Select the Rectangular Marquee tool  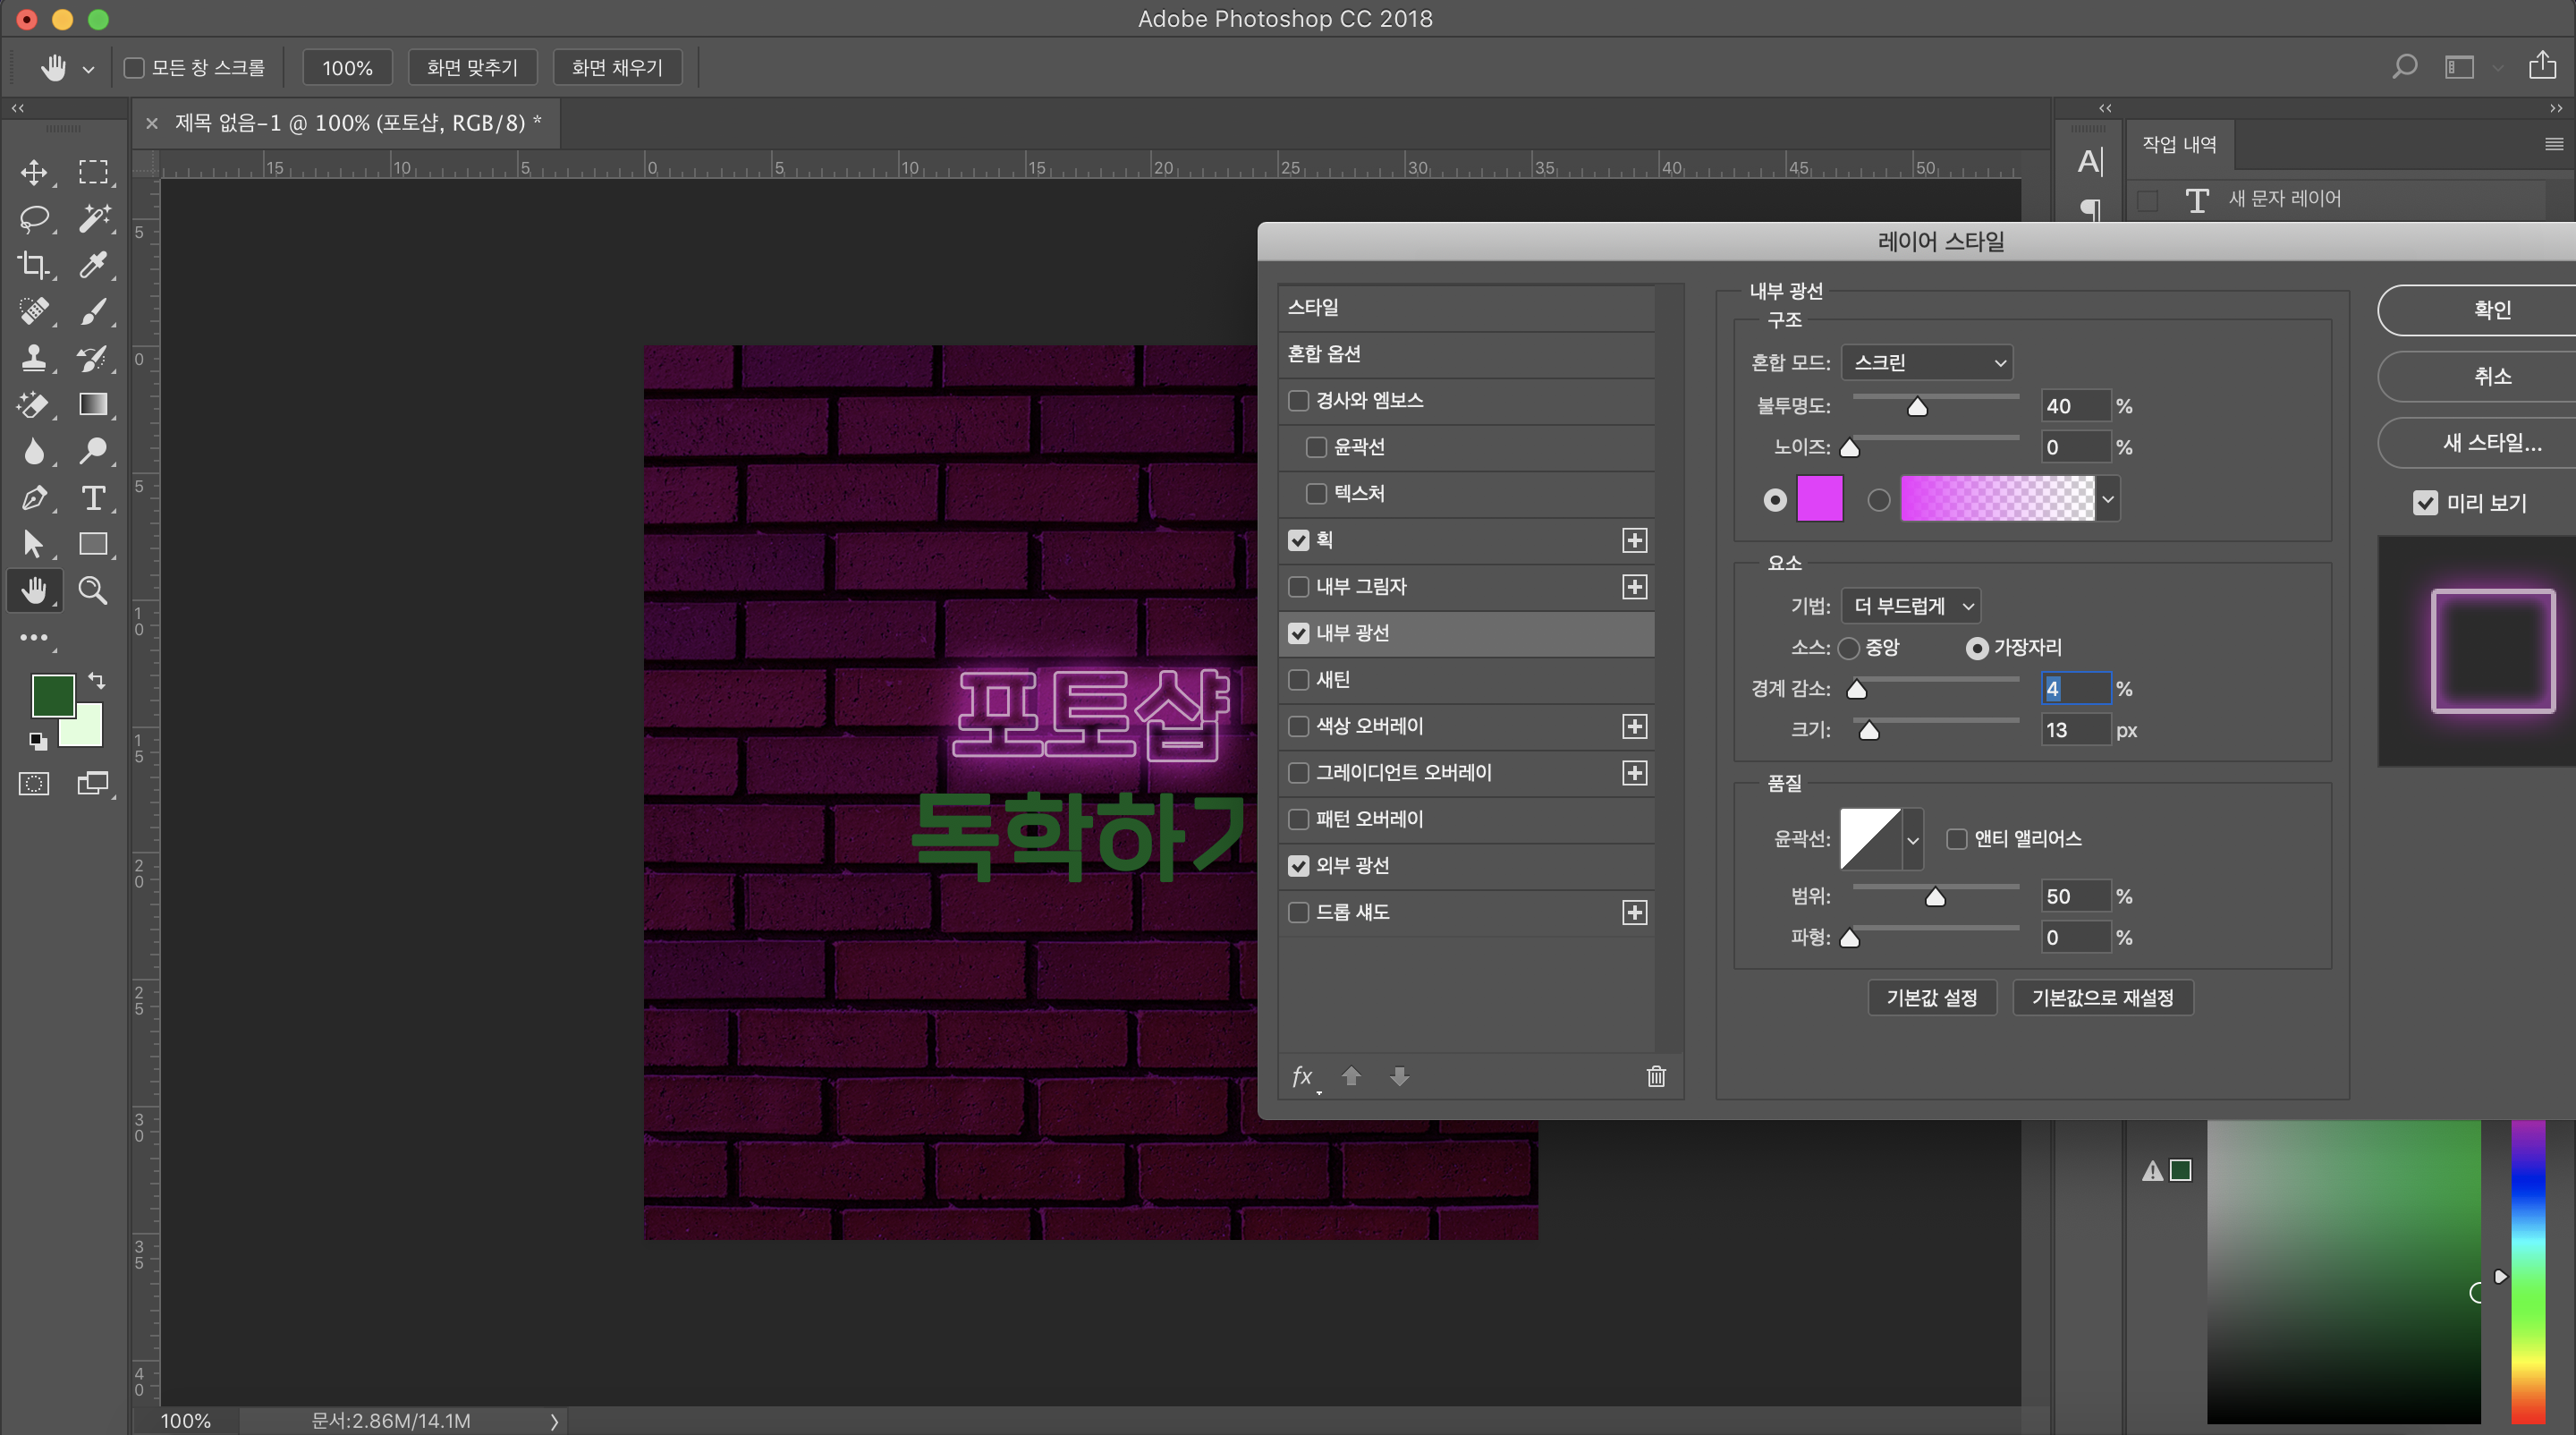[x=93, y=172]
